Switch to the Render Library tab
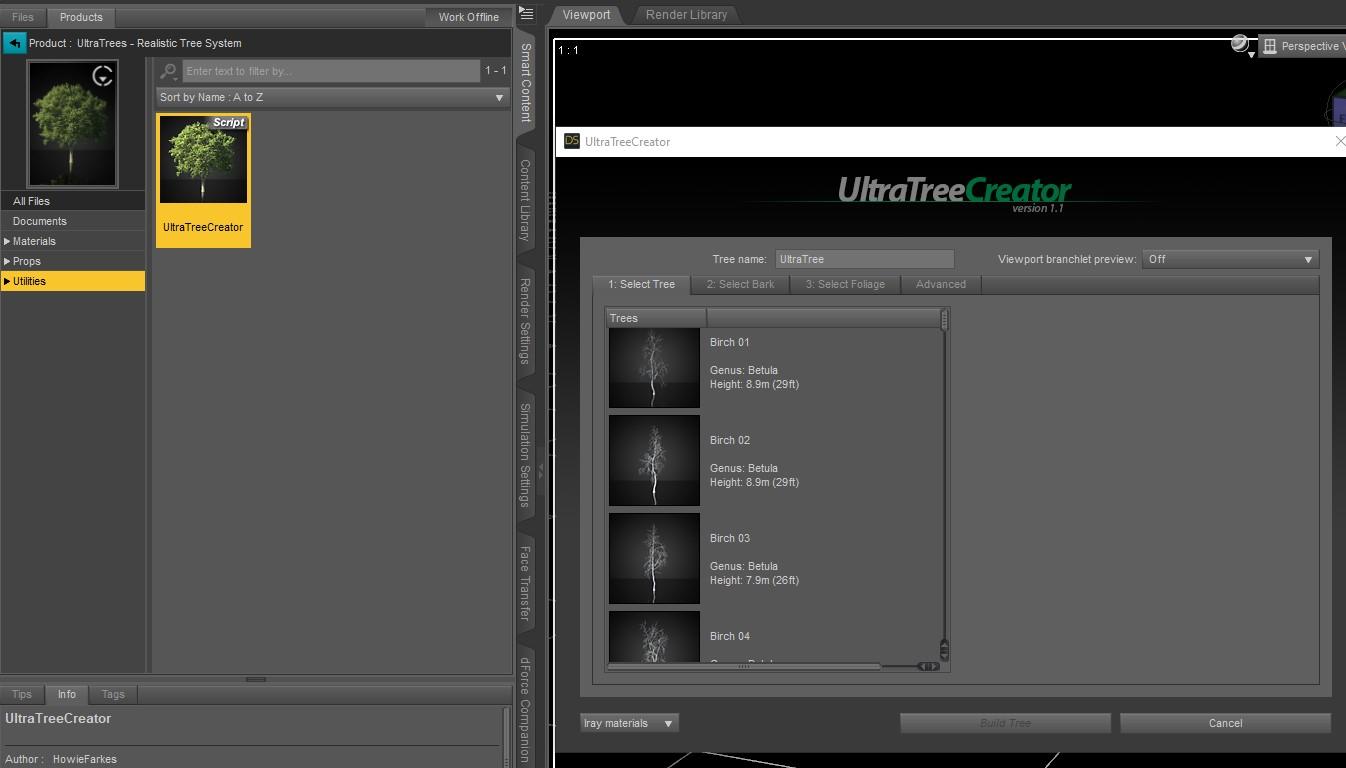1346x768 pixels. point(687,15)
